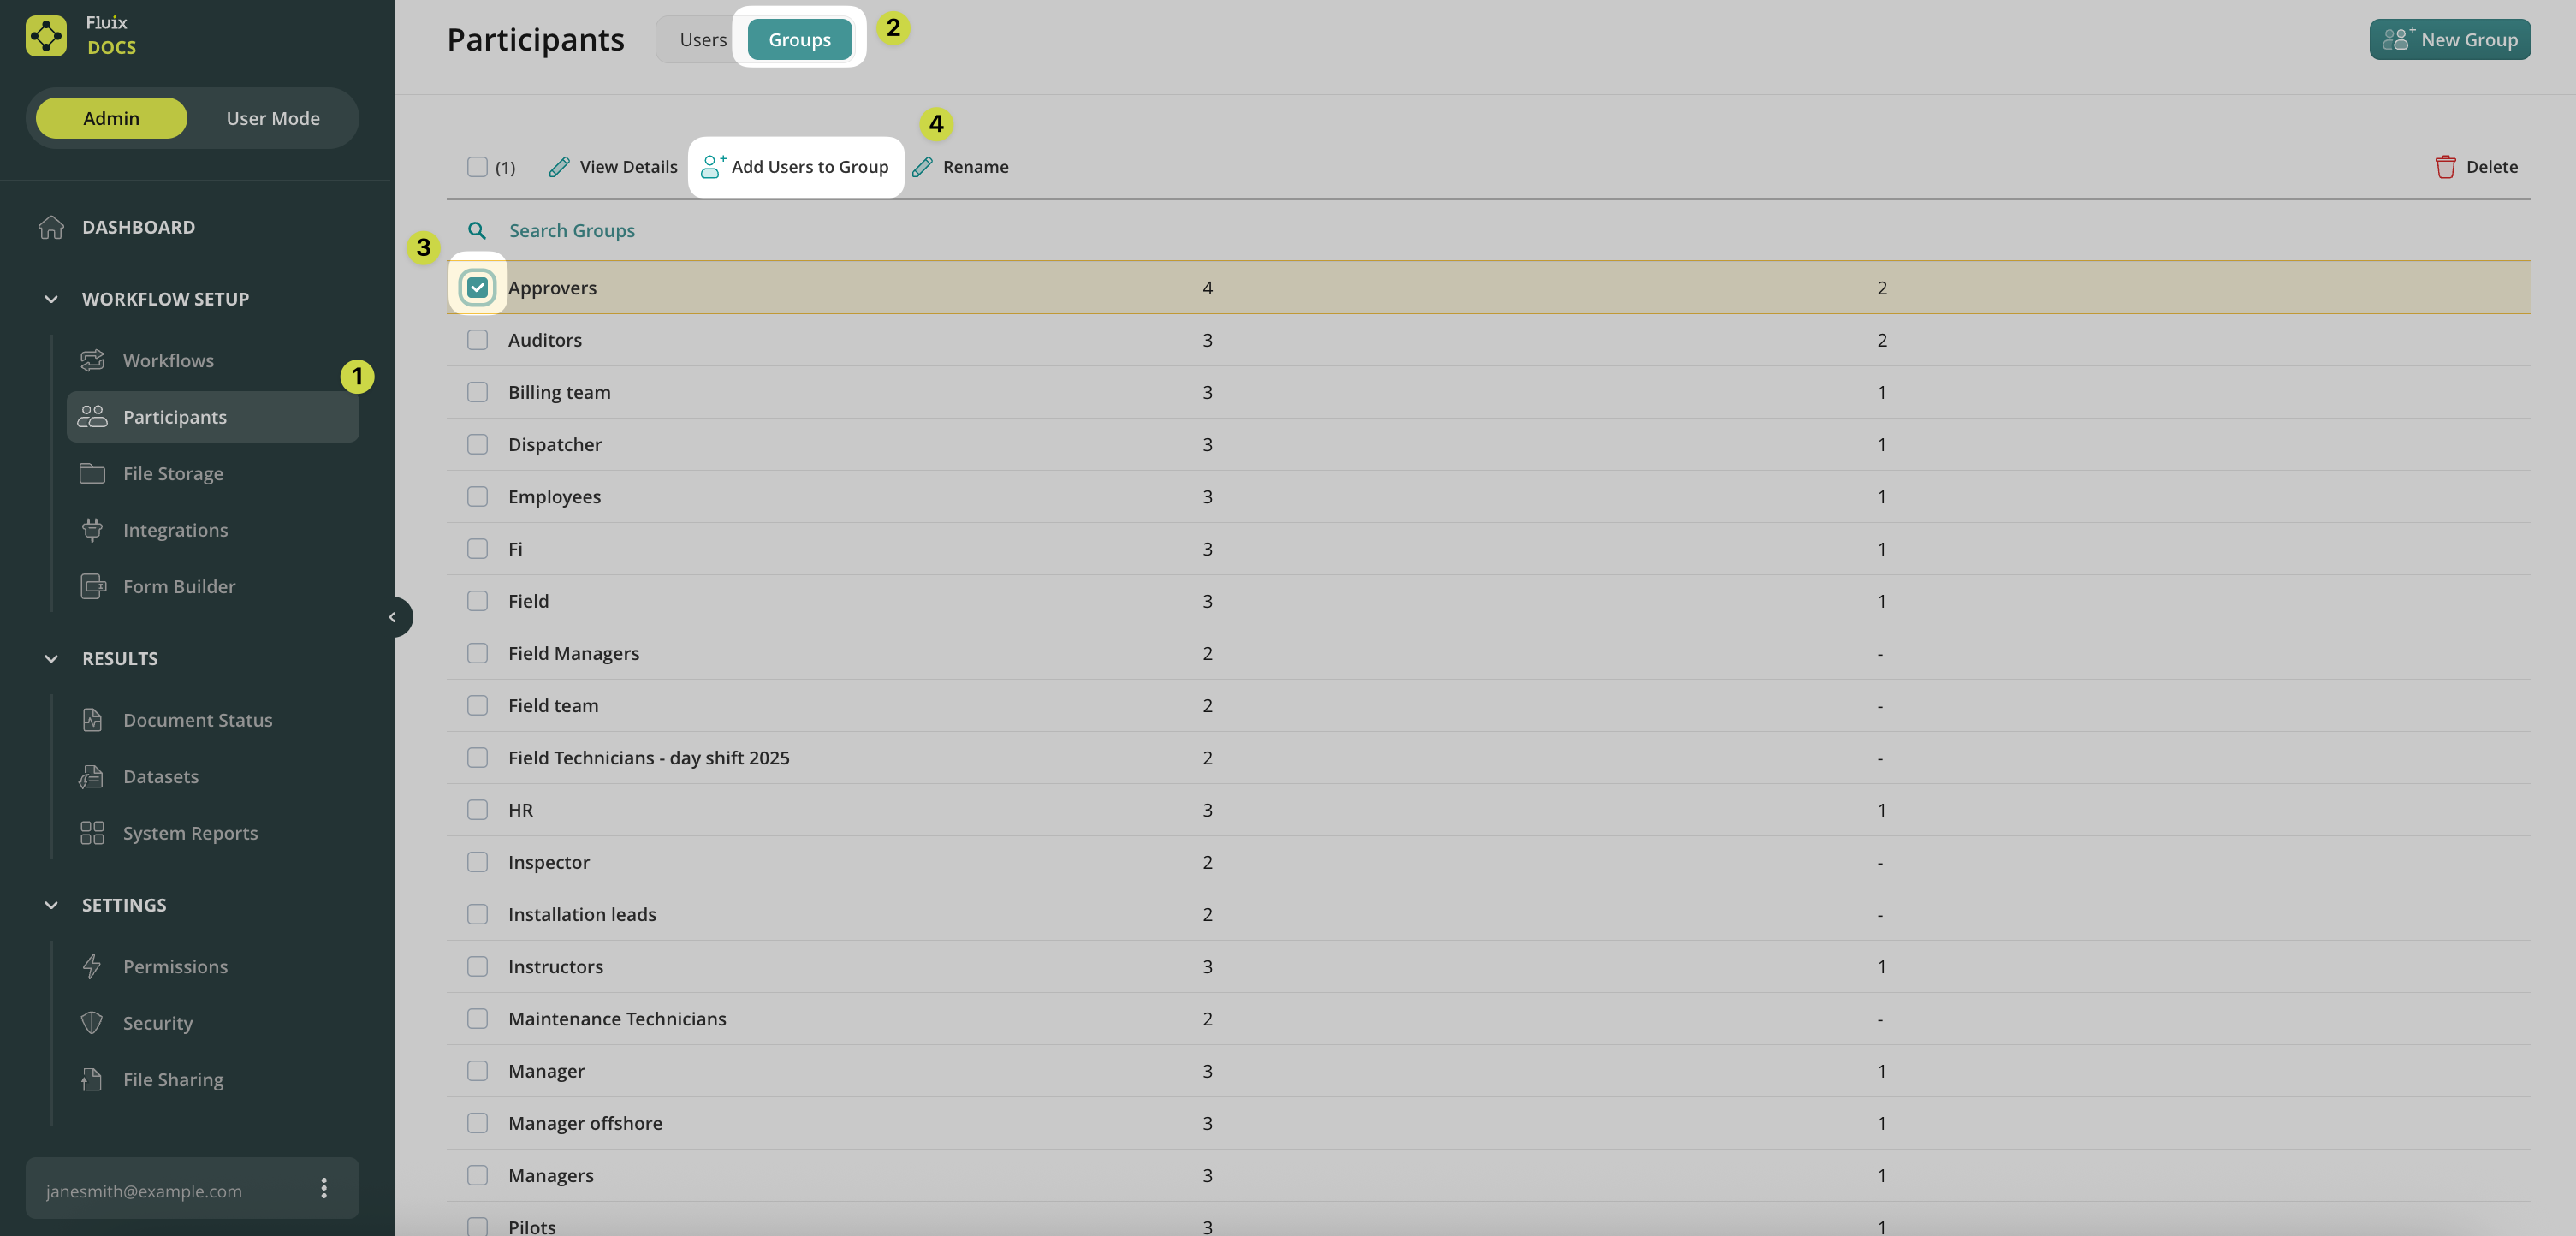Click the Rename pencil icon
Image resolution: width=2576 pixels, height=1236 pixels.
[x=922, y=167]
